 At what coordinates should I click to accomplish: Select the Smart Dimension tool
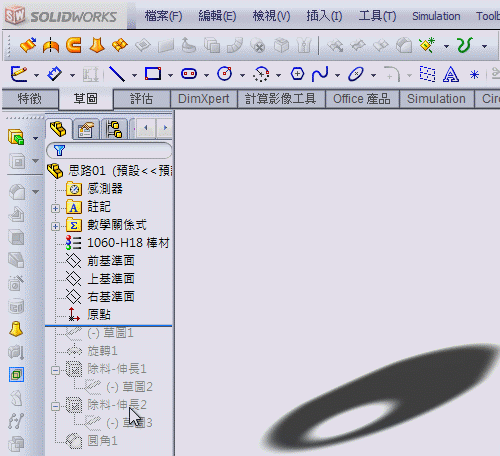tap(54, 74)
